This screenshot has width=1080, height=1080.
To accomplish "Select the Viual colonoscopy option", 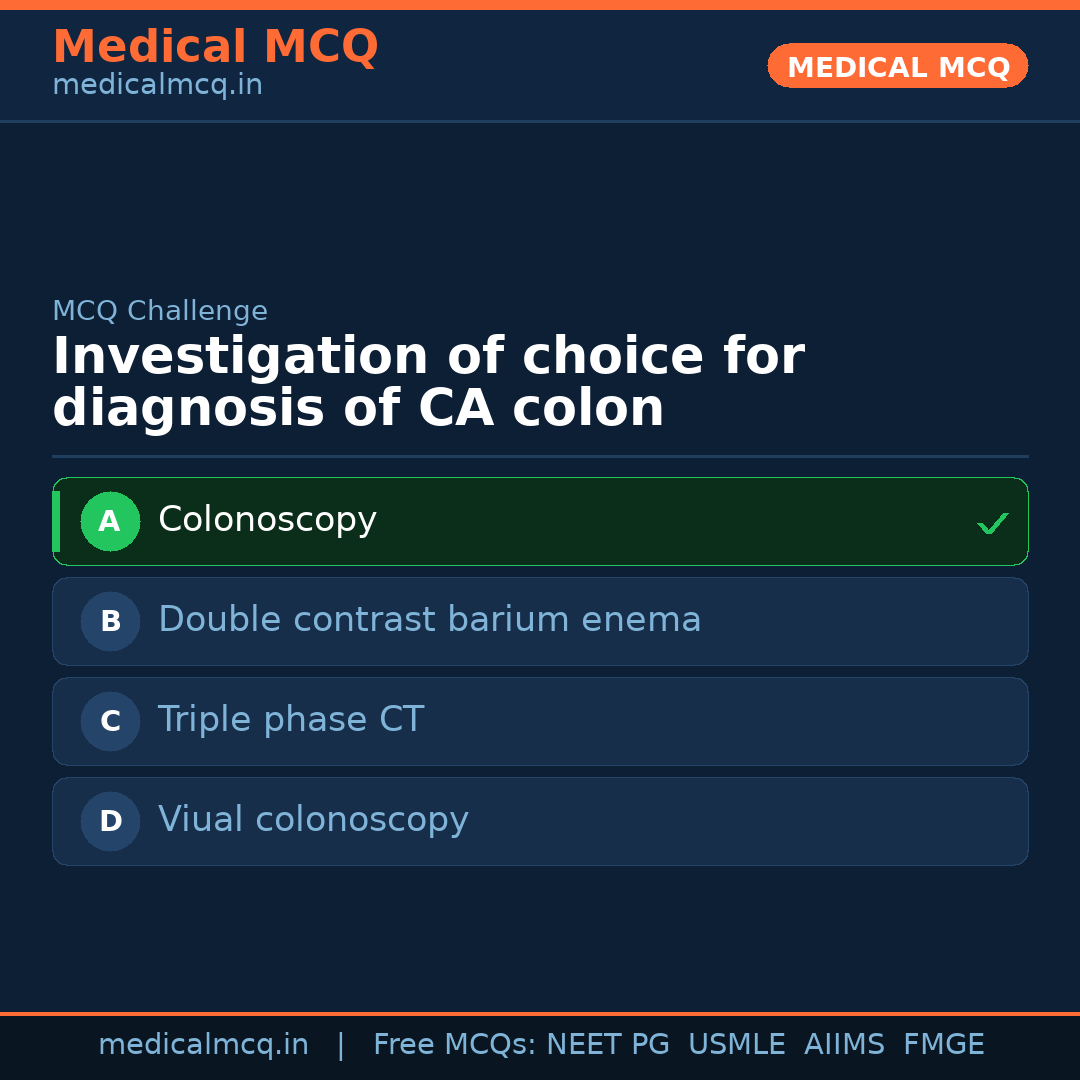I will [540, 822].
